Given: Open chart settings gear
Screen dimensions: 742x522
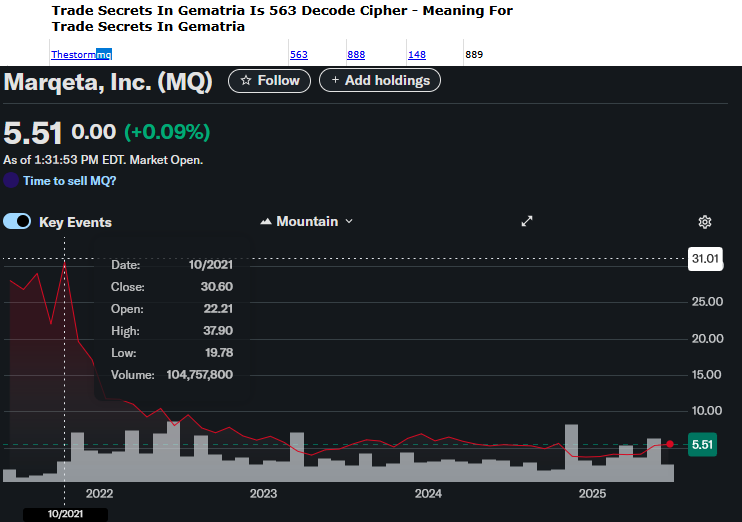Looking at the screenshot, I should point(705,222).
